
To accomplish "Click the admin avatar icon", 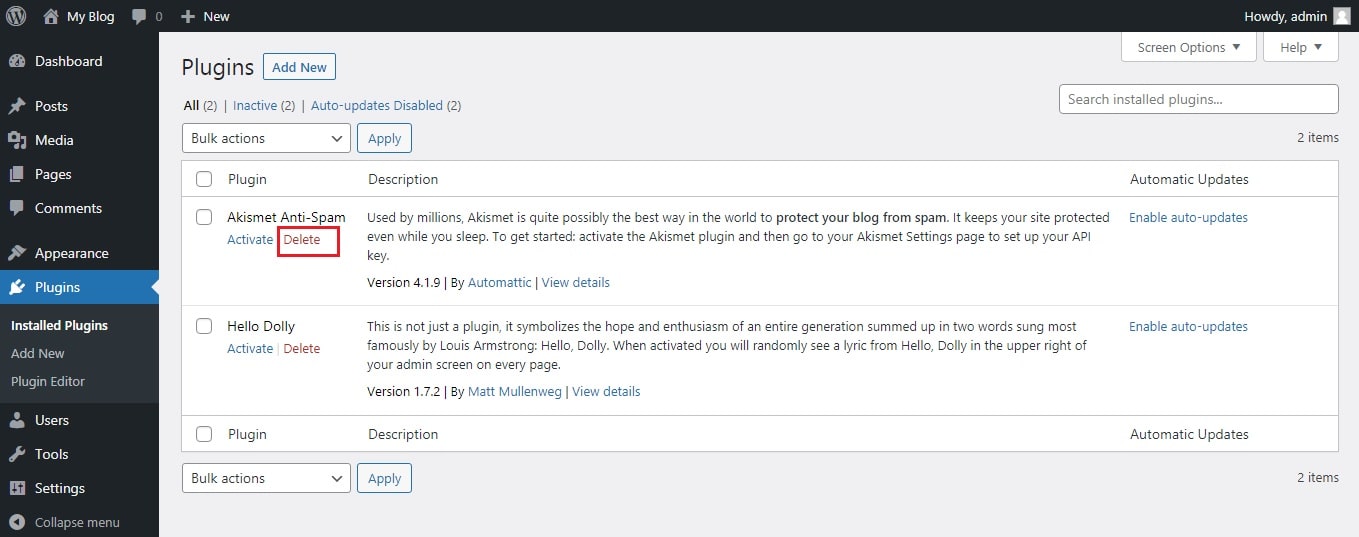I will point(1341,16).
